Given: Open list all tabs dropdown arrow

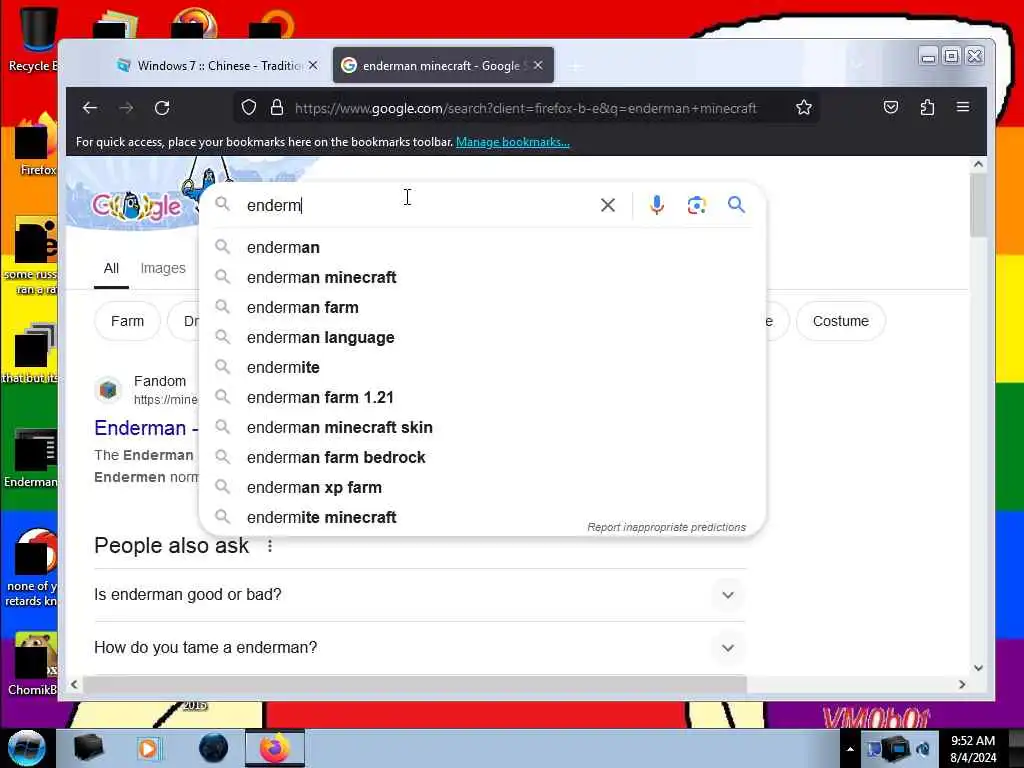Looking at the screenshot, I should click(x=857, y=65).
